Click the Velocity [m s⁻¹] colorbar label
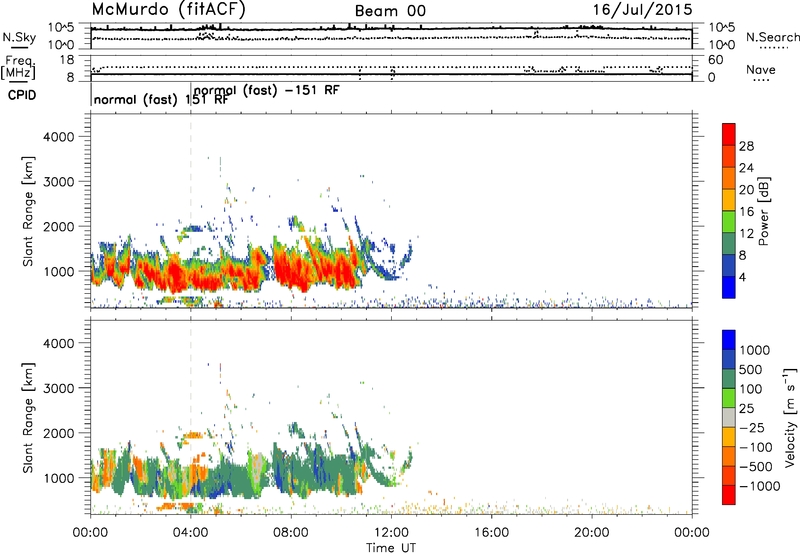 pyautogui.click(x=790, y=417)
